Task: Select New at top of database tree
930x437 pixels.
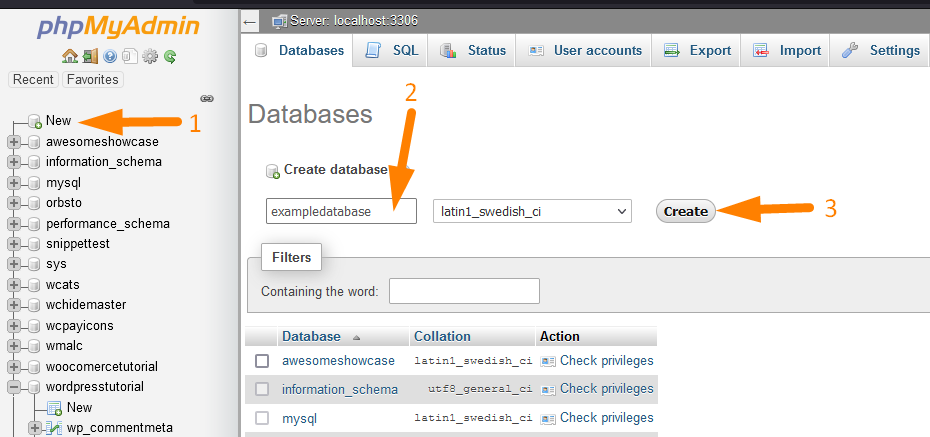Action: [x=58, y=121]
